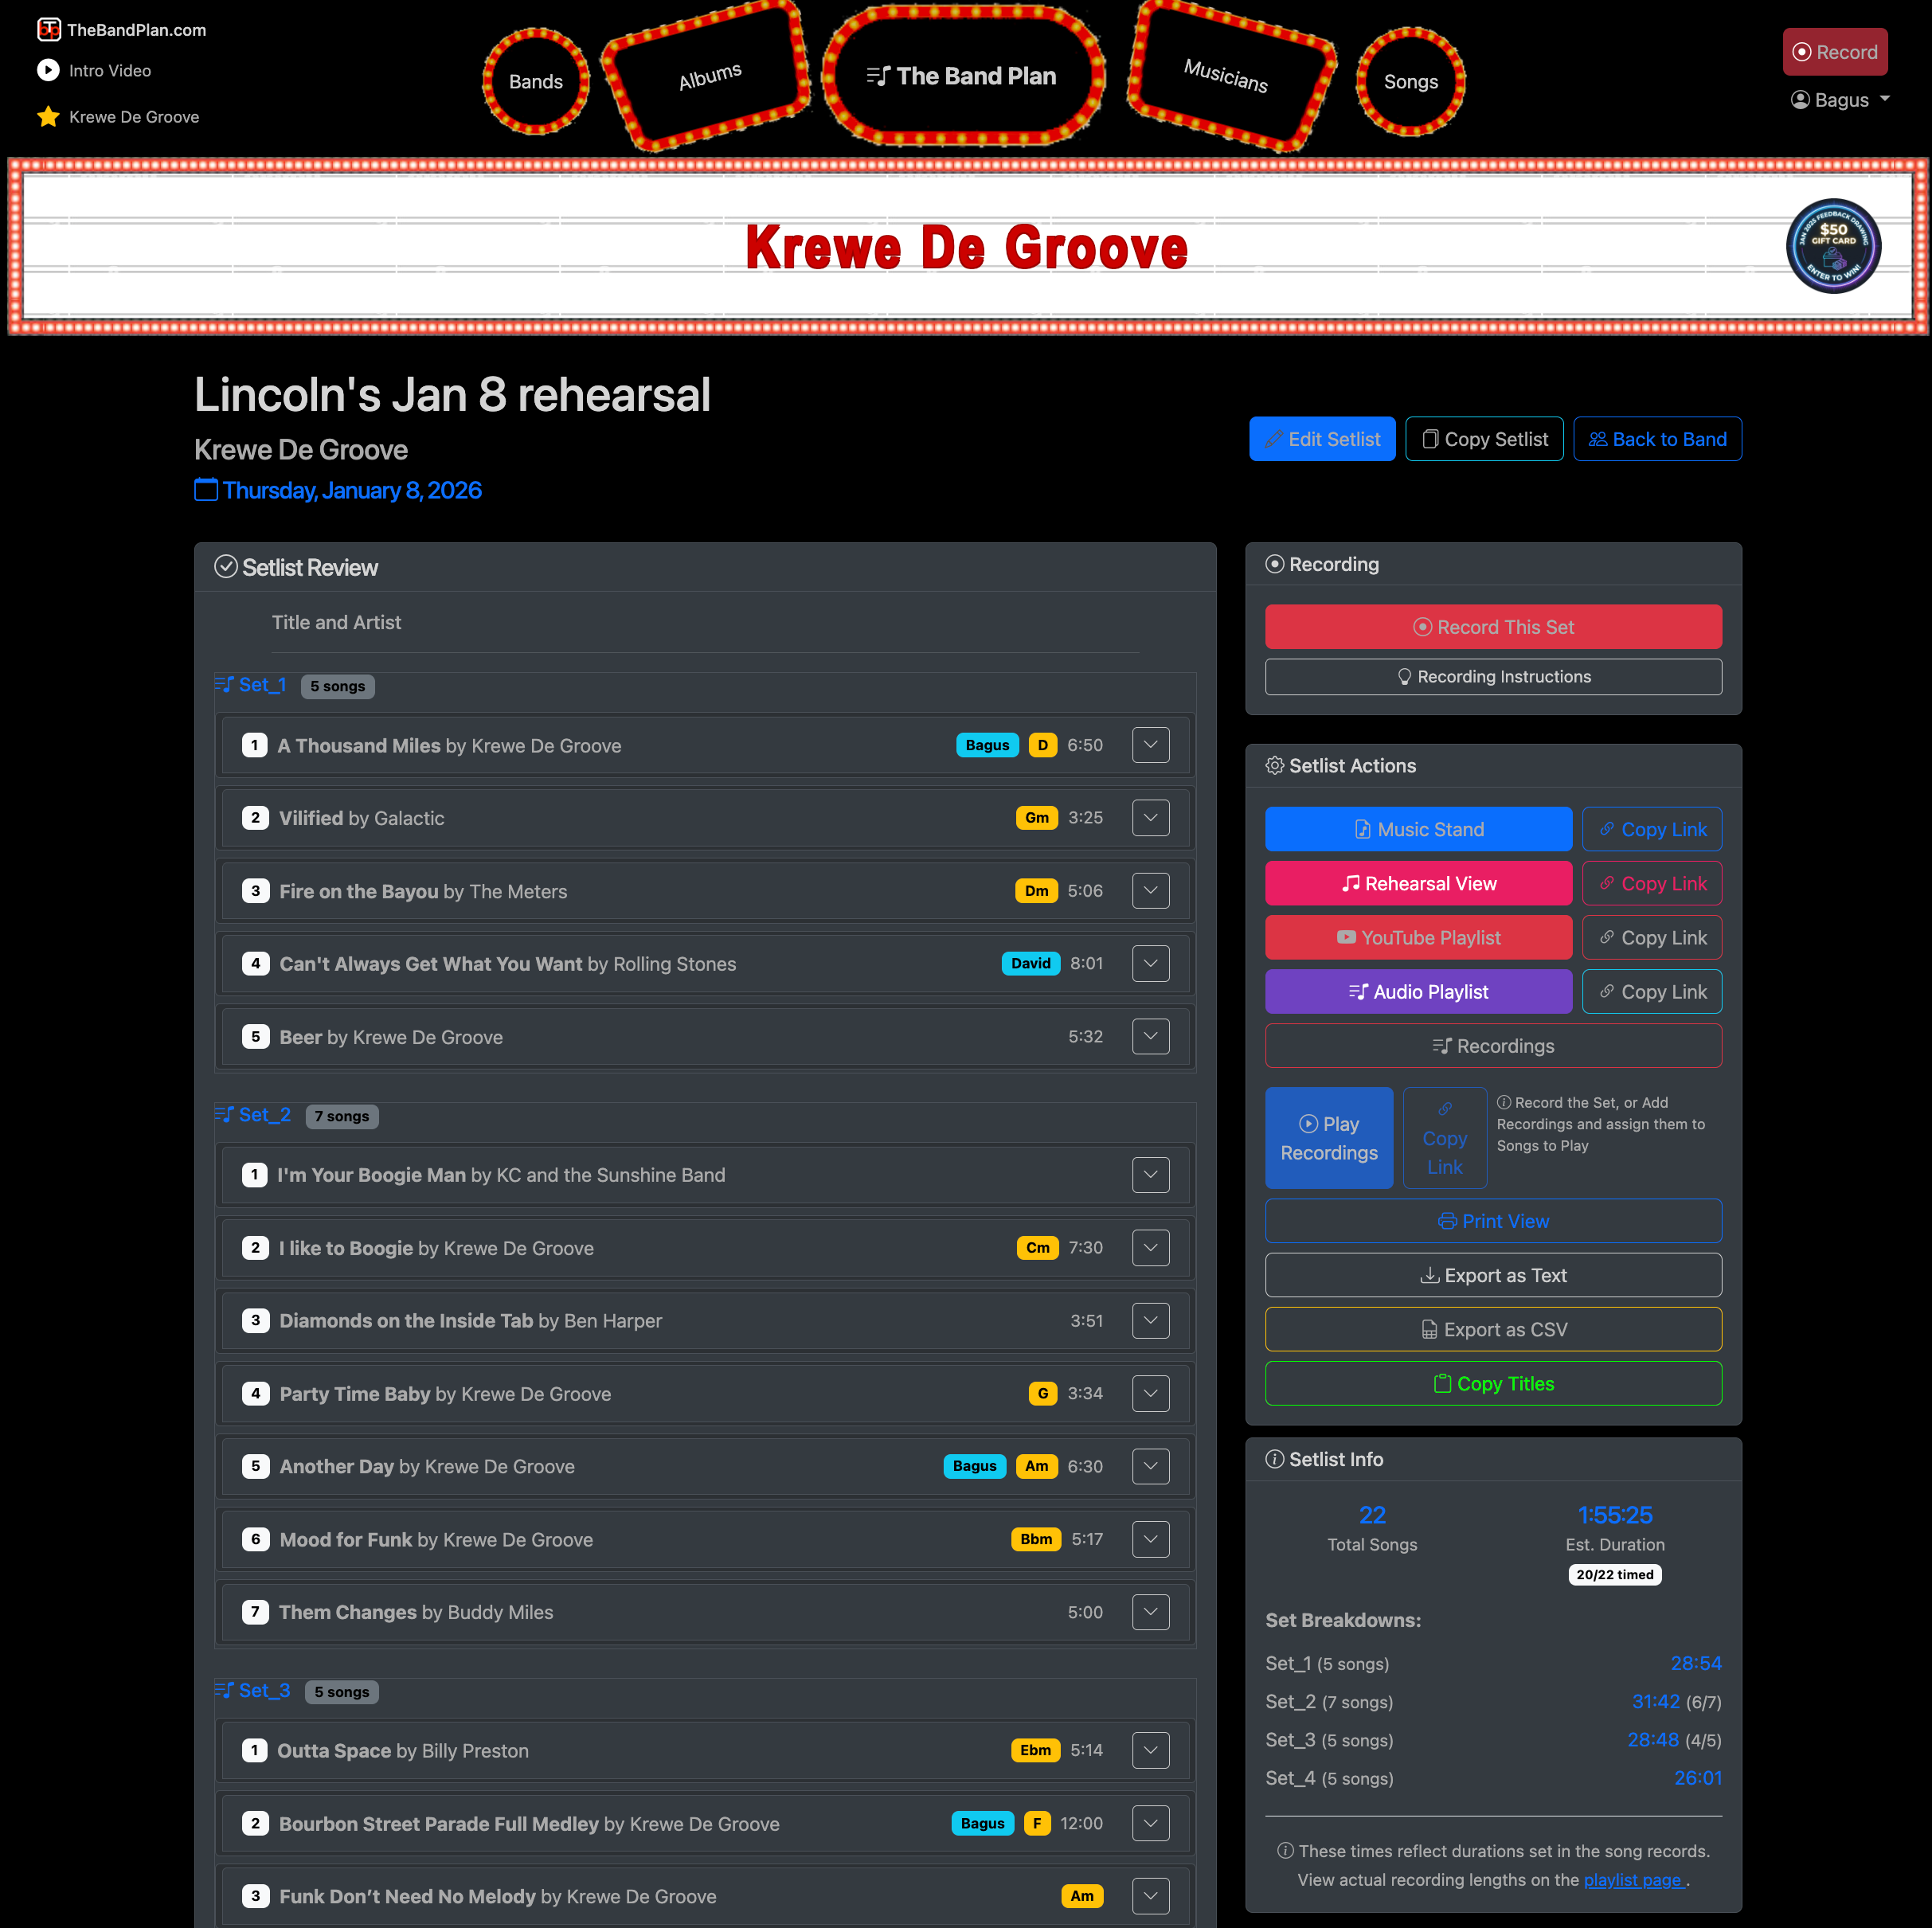1932x1928 pixels.
Task: Expand A Thousand Miles song details
Action: click(1150, 745)
